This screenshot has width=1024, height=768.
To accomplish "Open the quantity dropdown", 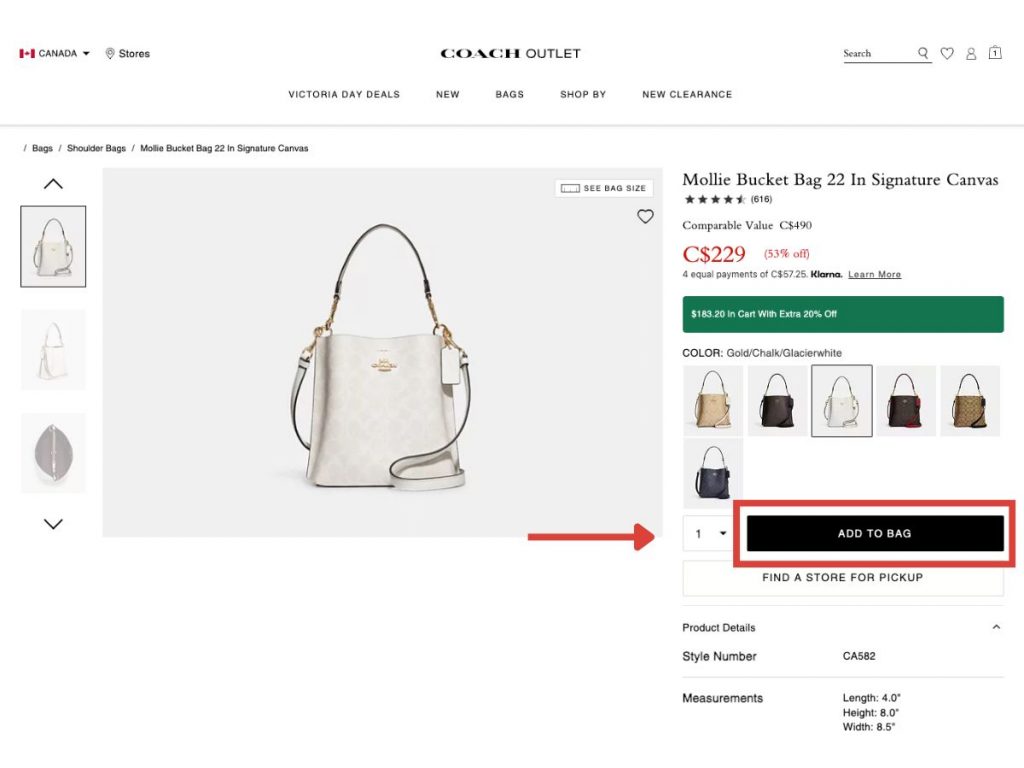I will [x=710, y=534].
